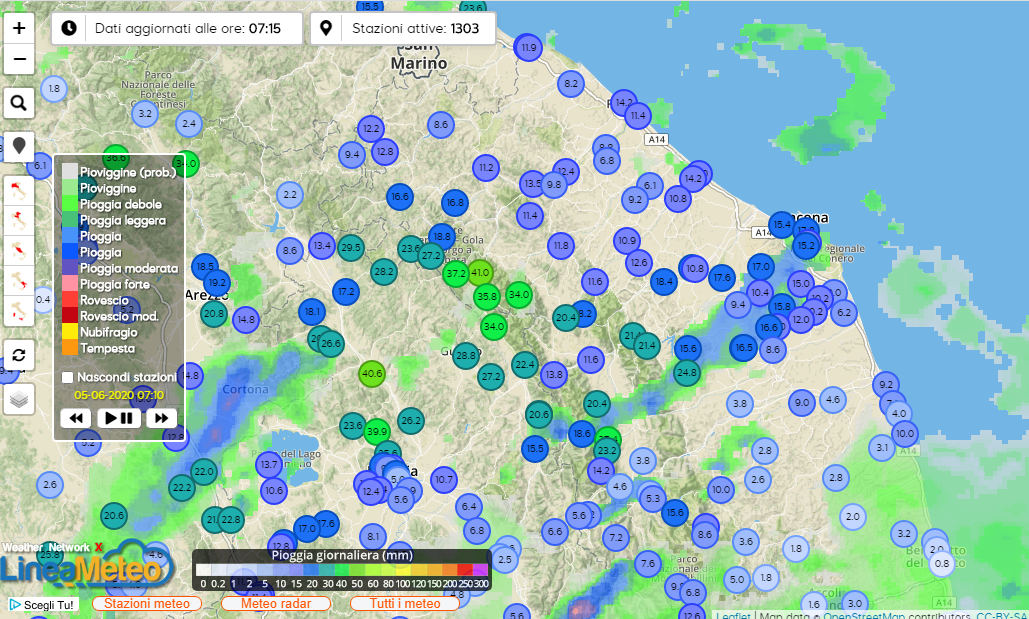This screenshot has width=1029, height=619.
Task: Enable the Nascondi stazioni checkbox
Action: (x=67, y=377)
